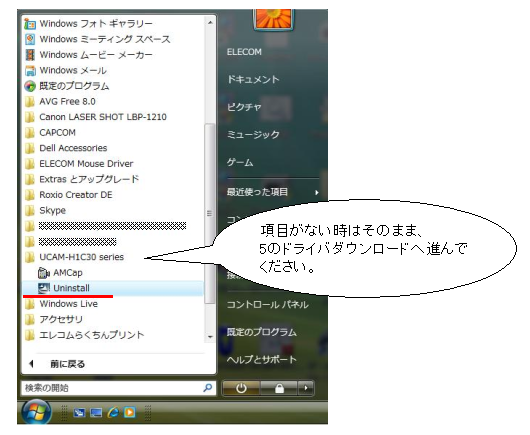Collapse the UCAM-H1C30 series folder
The height and width of the screenshot is (435, 530).
pyautogui.click(x=81, y=257)
